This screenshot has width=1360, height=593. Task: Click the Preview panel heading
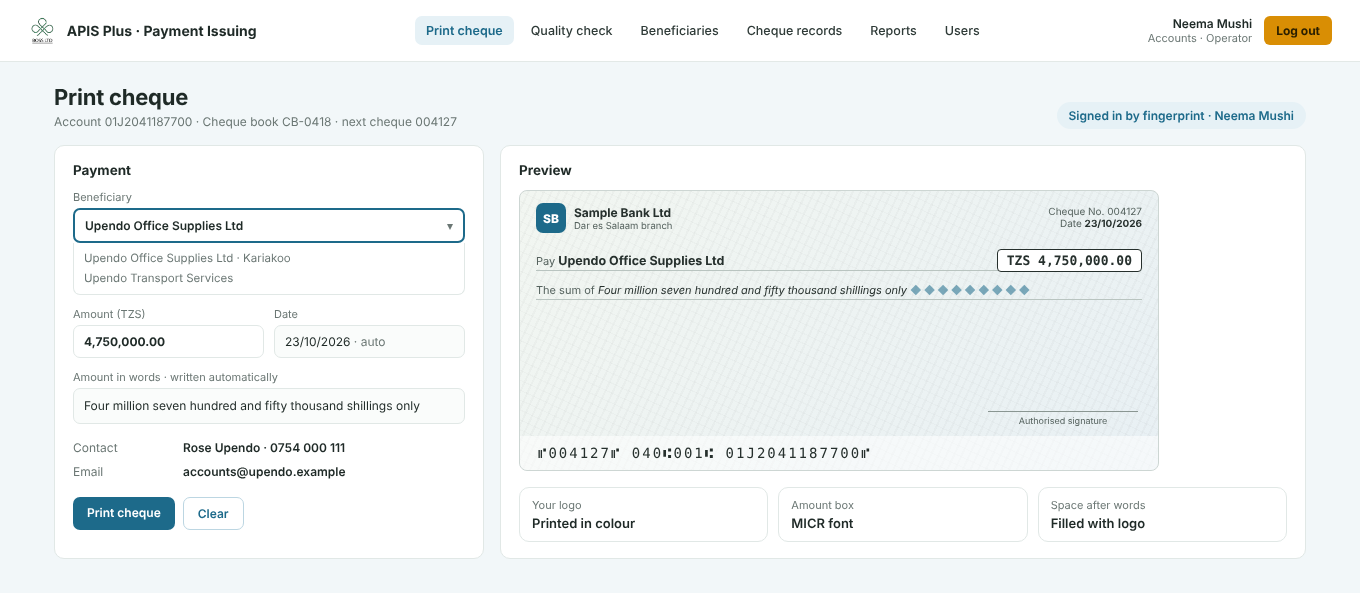545,170
